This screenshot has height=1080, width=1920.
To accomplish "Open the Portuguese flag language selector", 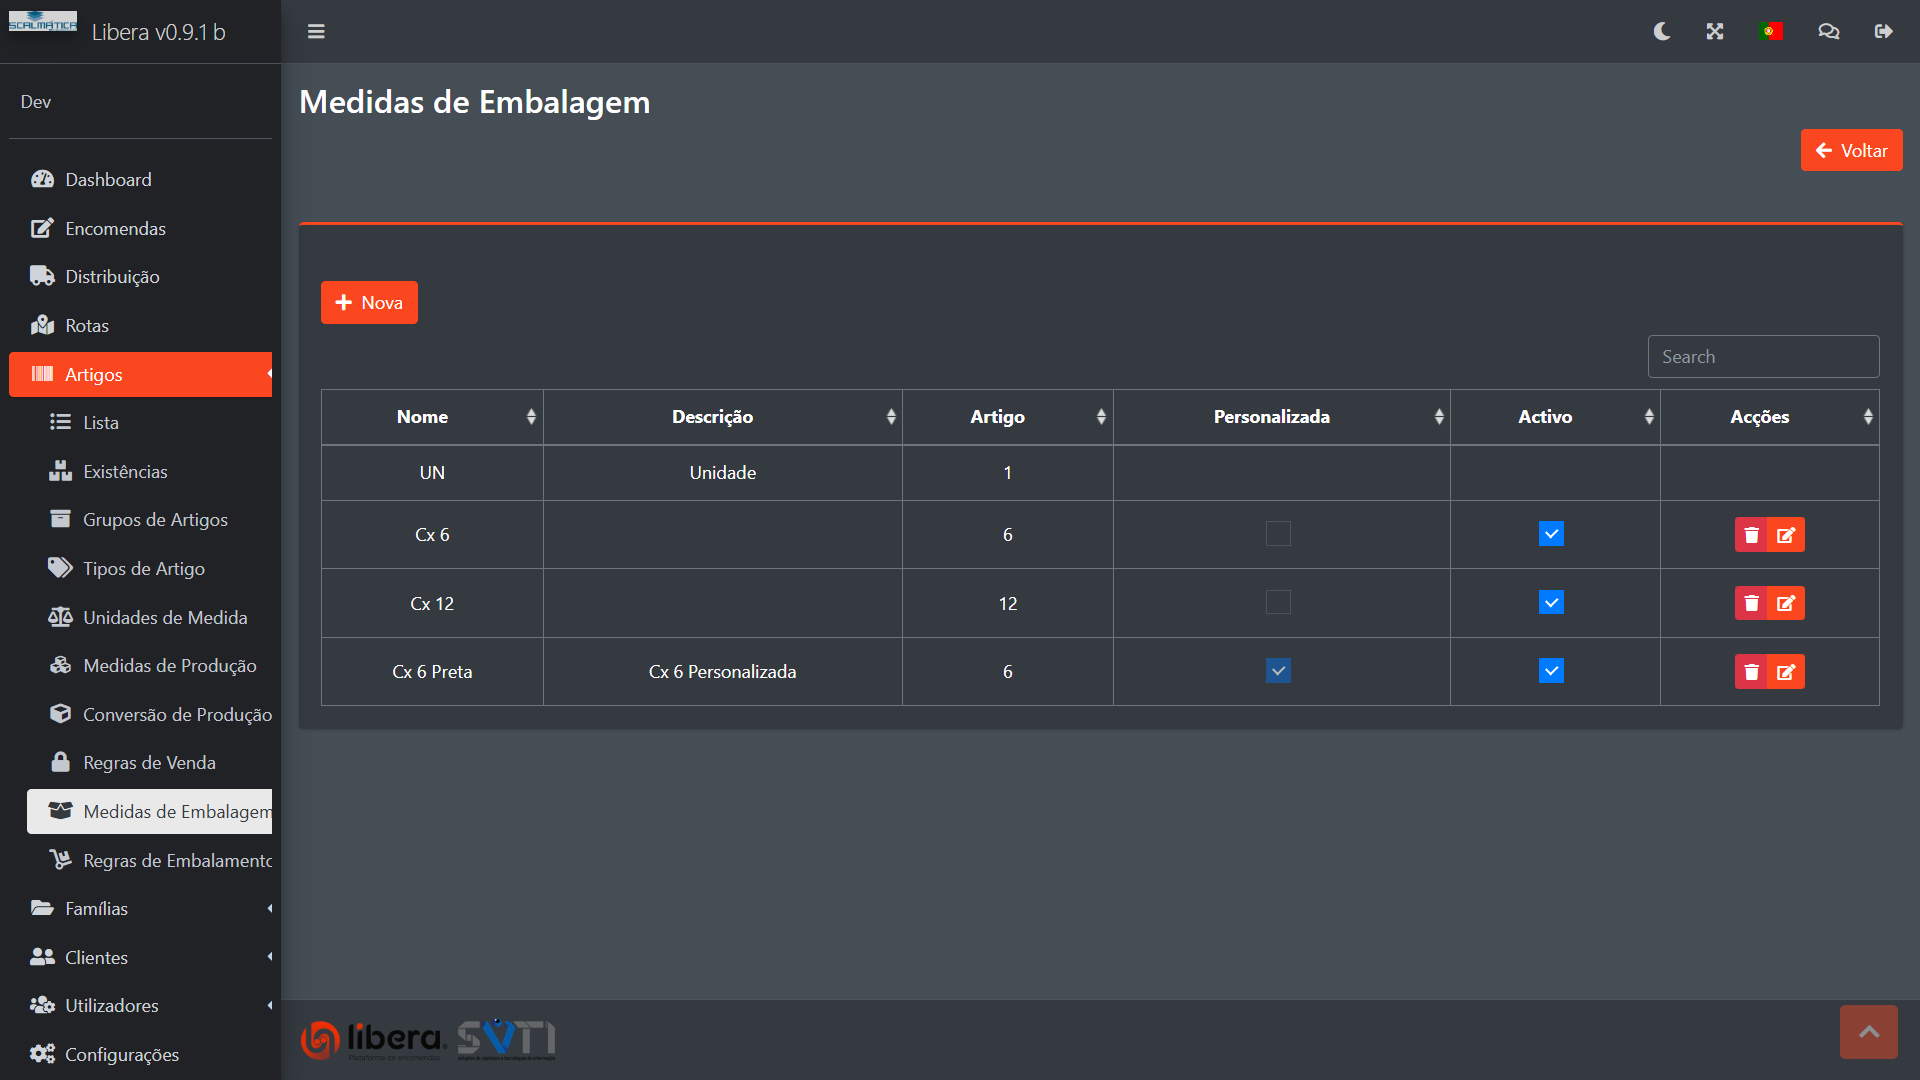I will [x=1771, y=32].
